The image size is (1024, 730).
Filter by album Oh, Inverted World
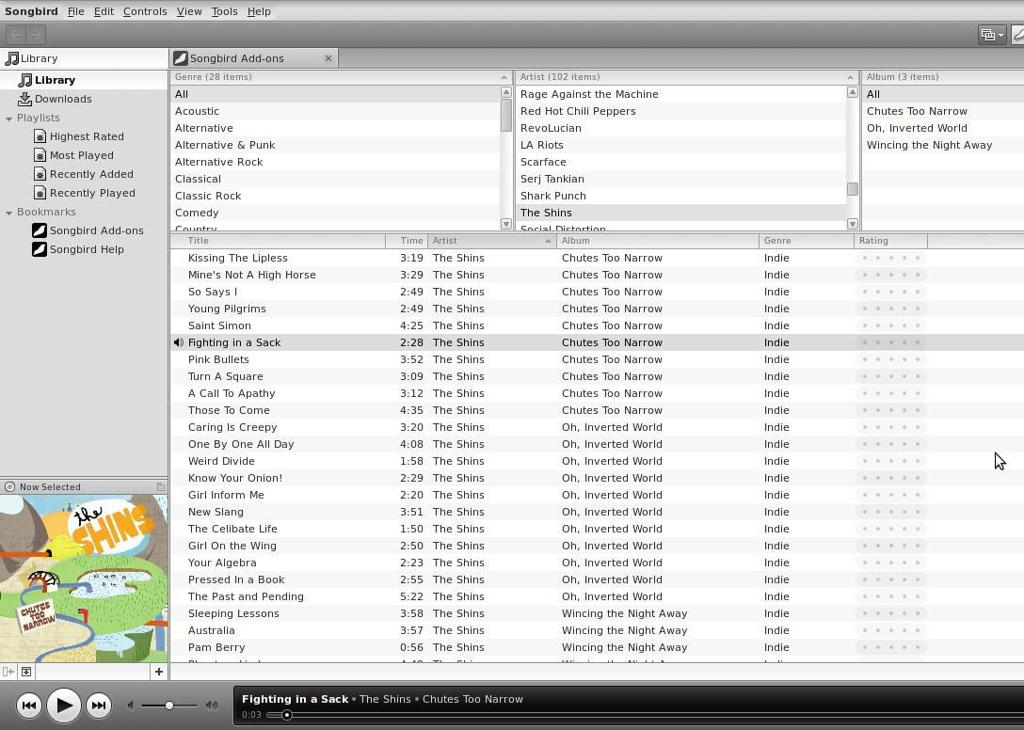pyautogui.click(x=943, y=128)
